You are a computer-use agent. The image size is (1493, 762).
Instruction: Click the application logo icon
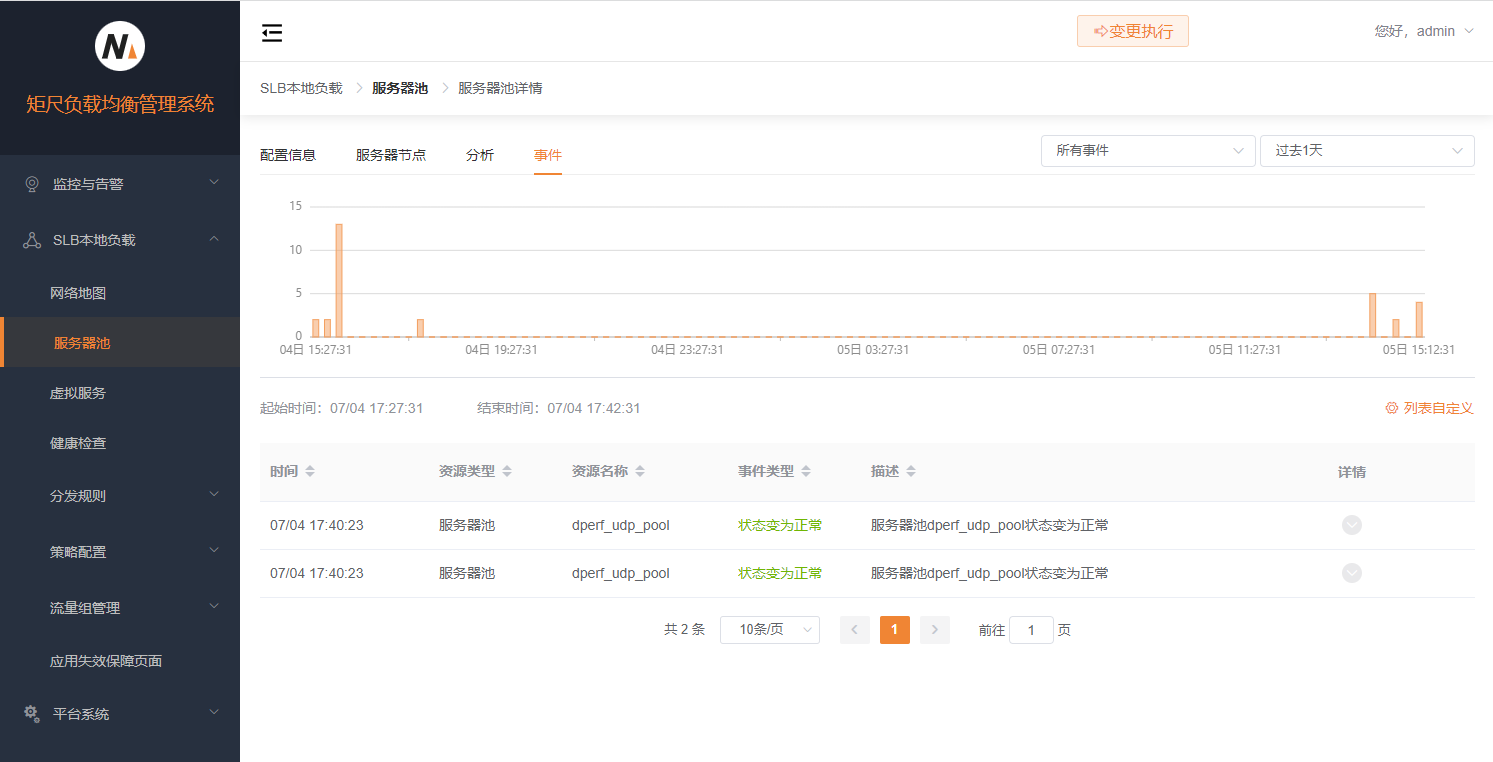[120, 47]
